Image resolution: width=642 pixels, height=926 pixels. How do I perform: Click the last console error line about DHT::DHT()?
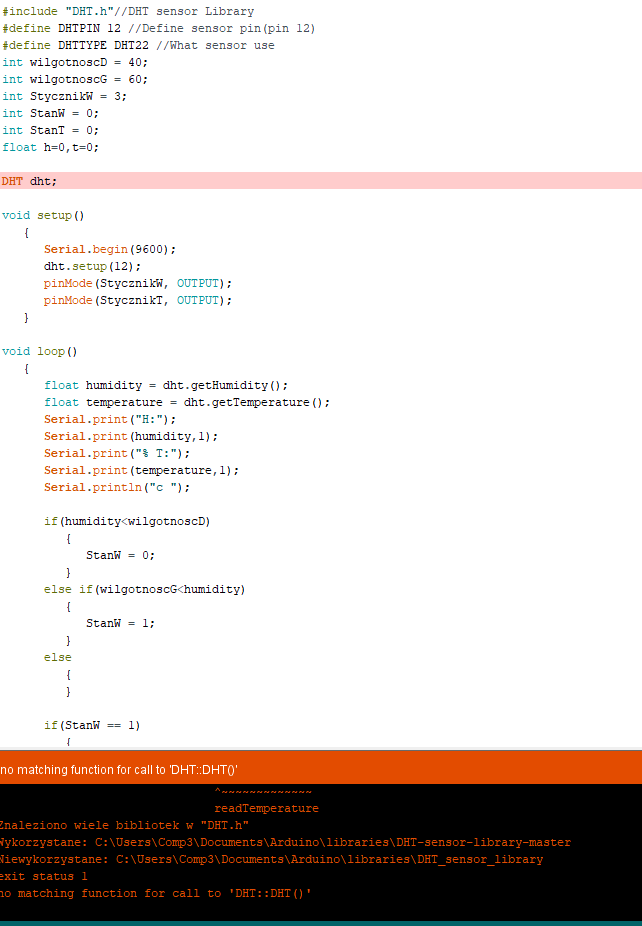click(155, 894)
